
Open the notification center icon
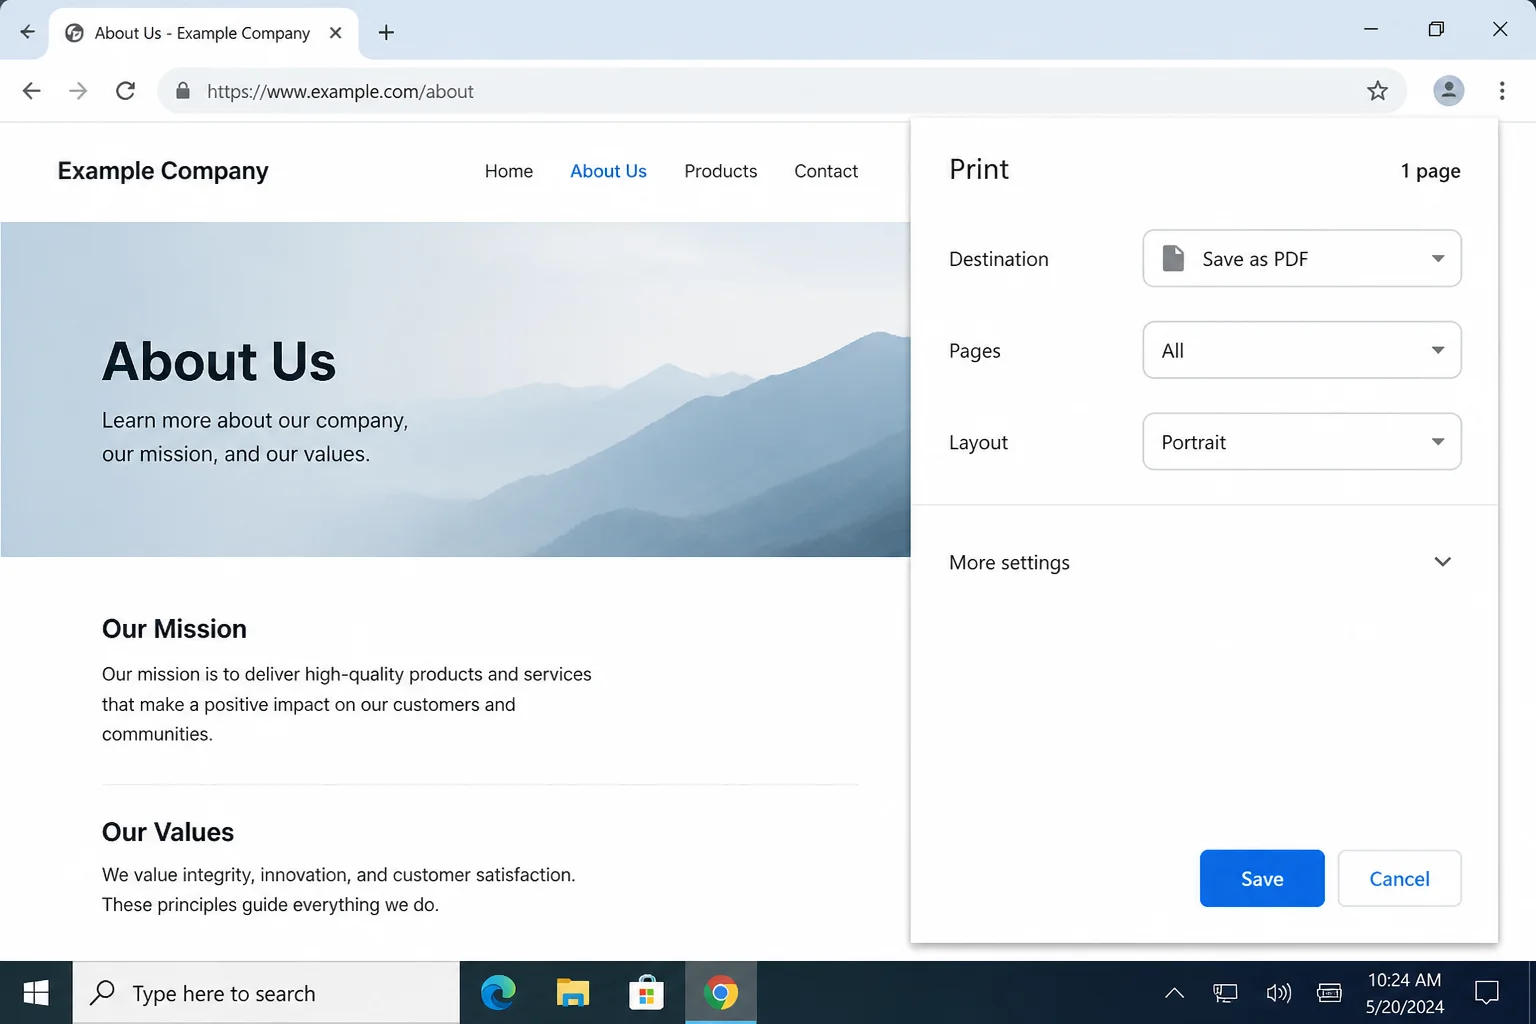click(x=1487, y=993)
